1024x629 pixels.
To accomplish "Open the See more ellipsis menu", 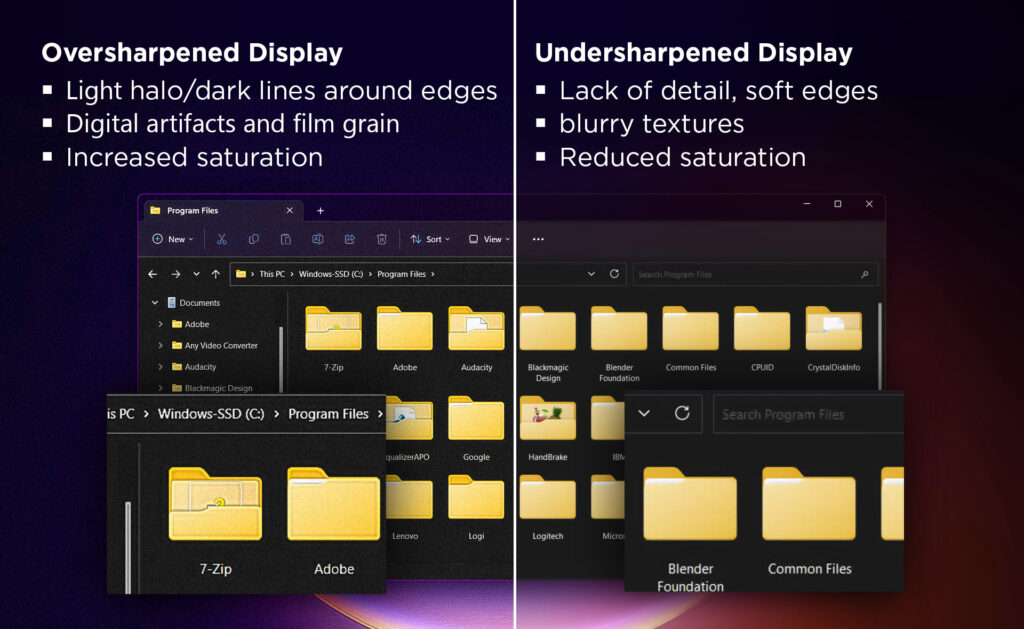I will tap(538, 239).
